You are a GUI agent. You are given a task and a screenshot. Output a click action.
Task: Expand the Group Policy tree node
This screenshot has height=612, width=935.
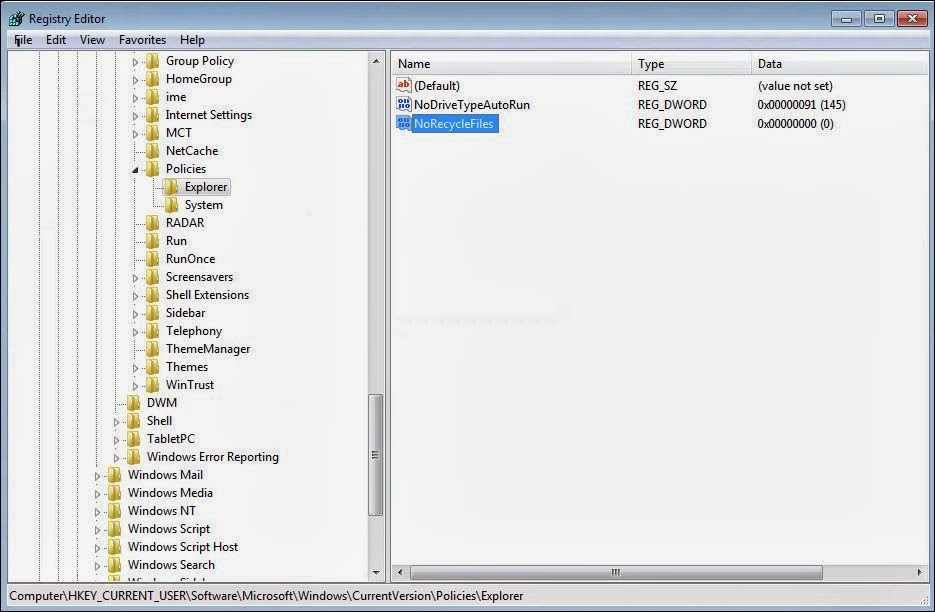click(x=136, y=62)
